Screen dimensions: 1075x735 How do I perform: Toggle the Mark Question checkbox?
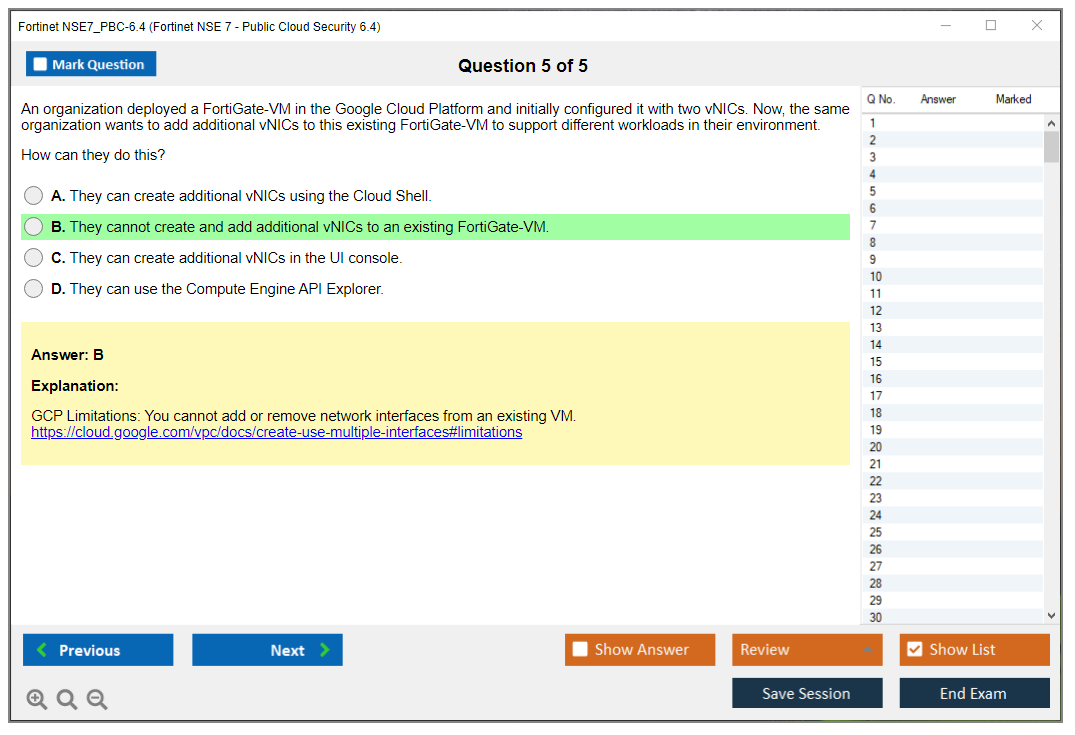coord(41,65)
